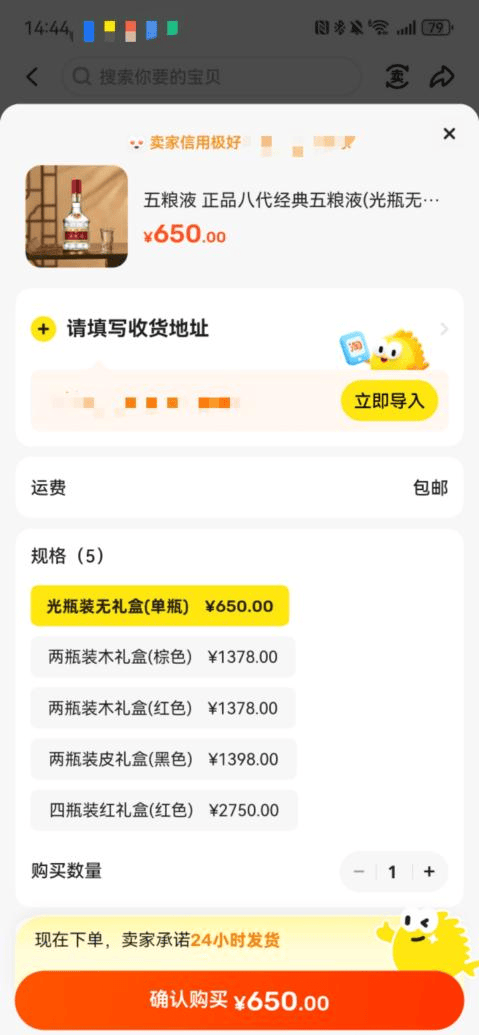Tap the share arrow icon
The width and height of the screenshot is (479, 1035).
441,77
